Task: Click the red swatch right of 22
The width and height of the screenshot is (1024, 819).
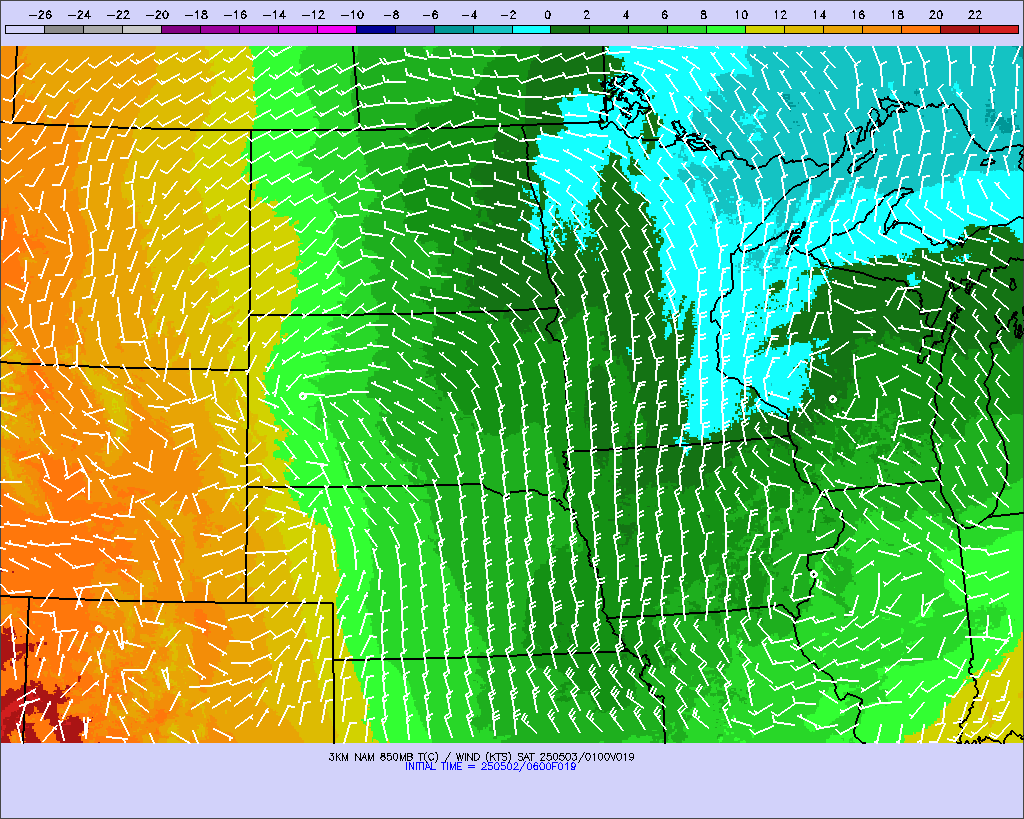Action: pos(999,29)
